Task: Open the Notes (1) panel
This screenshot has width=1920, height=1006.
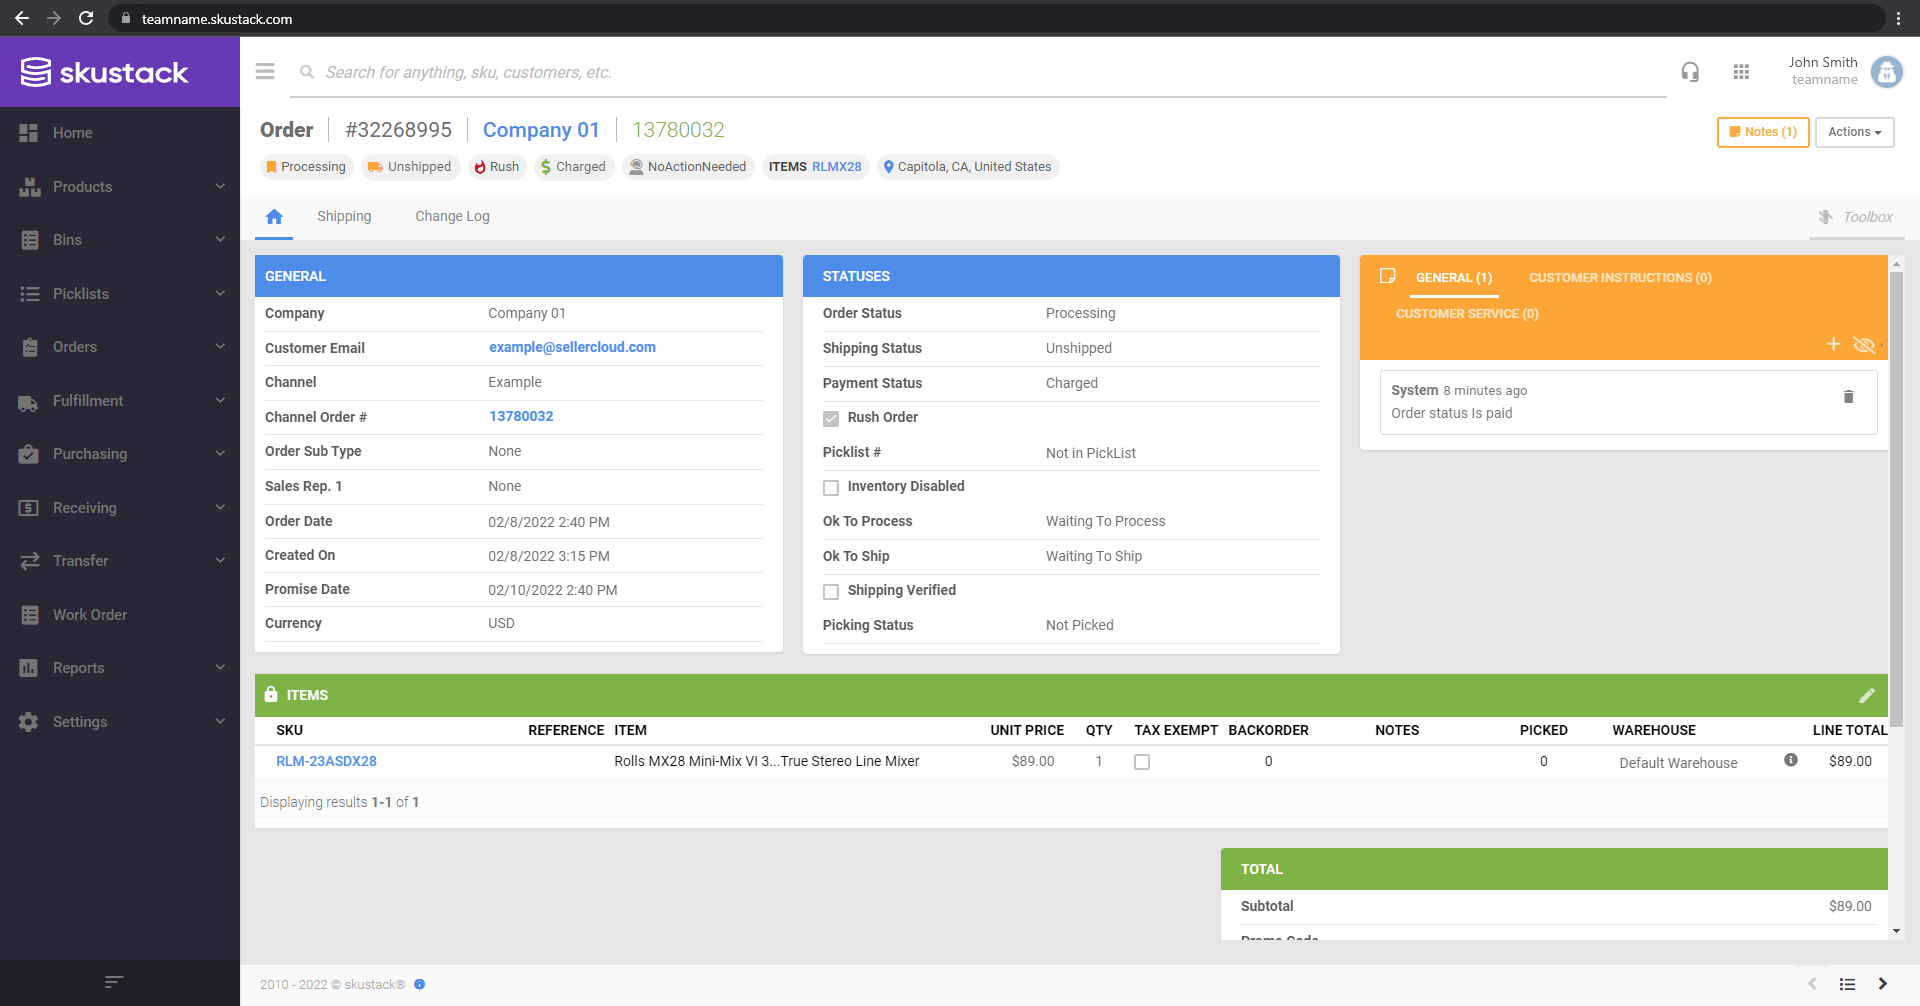Action: coord(1762,131)
